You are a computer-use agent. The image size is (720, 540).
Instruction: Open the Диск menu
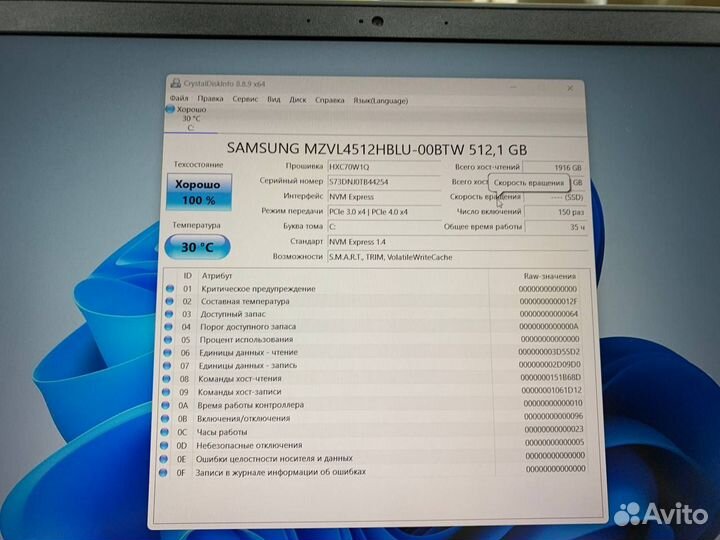pos(298,99)
